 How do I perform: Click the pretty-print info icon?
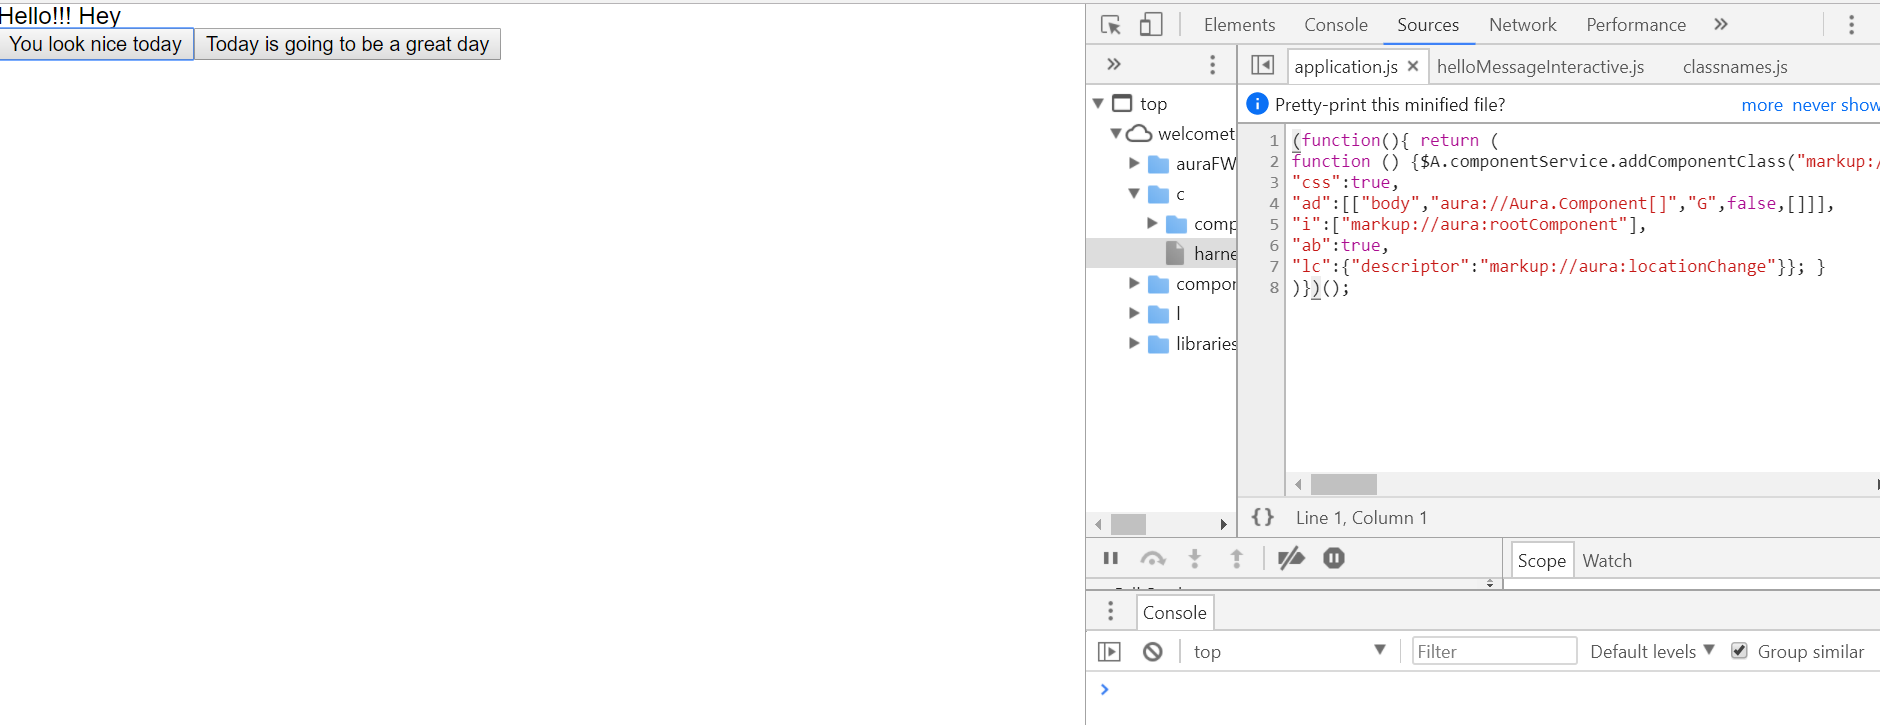[x=1257, y=104]
